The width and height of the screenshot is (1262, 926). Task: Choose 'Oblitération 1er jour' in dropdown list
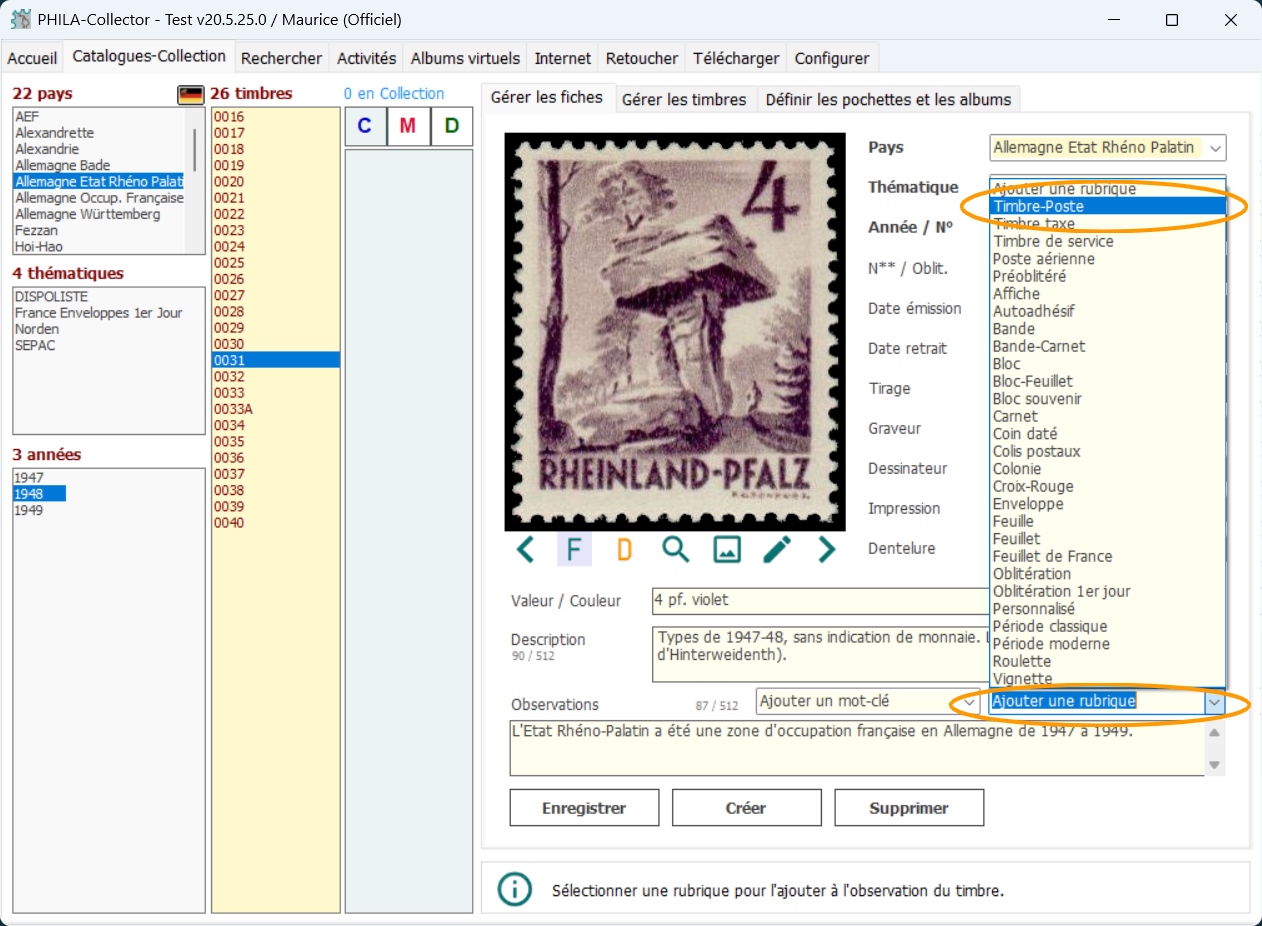(x=1108, y=591)
